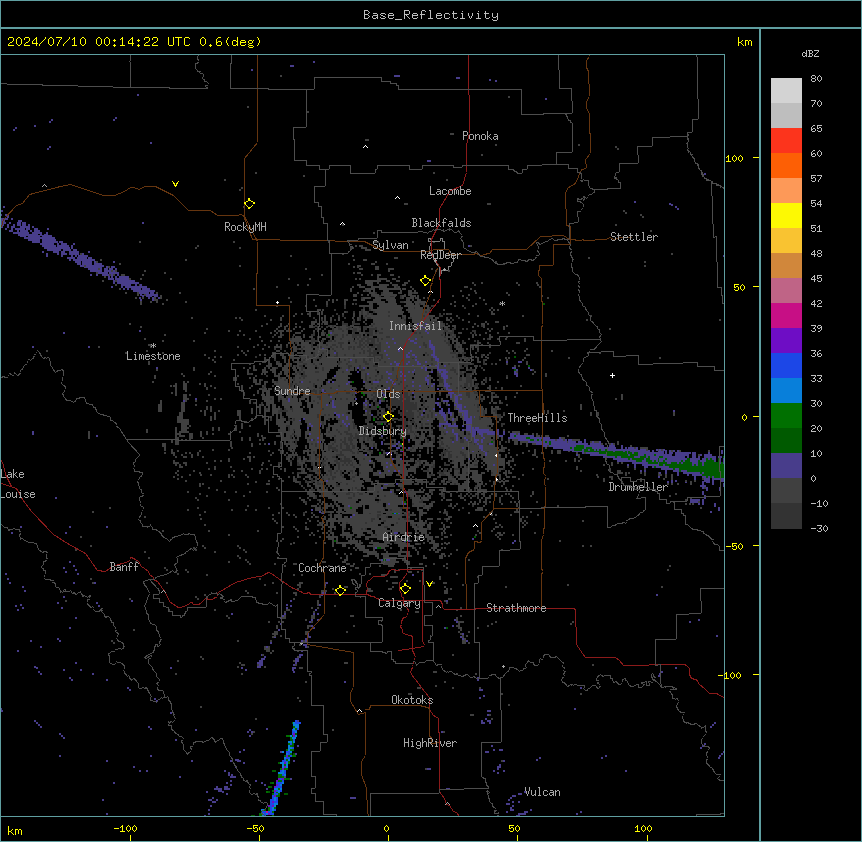
Task: Click the yellow V marker northeast of Calgary
Action: (429, 584)
